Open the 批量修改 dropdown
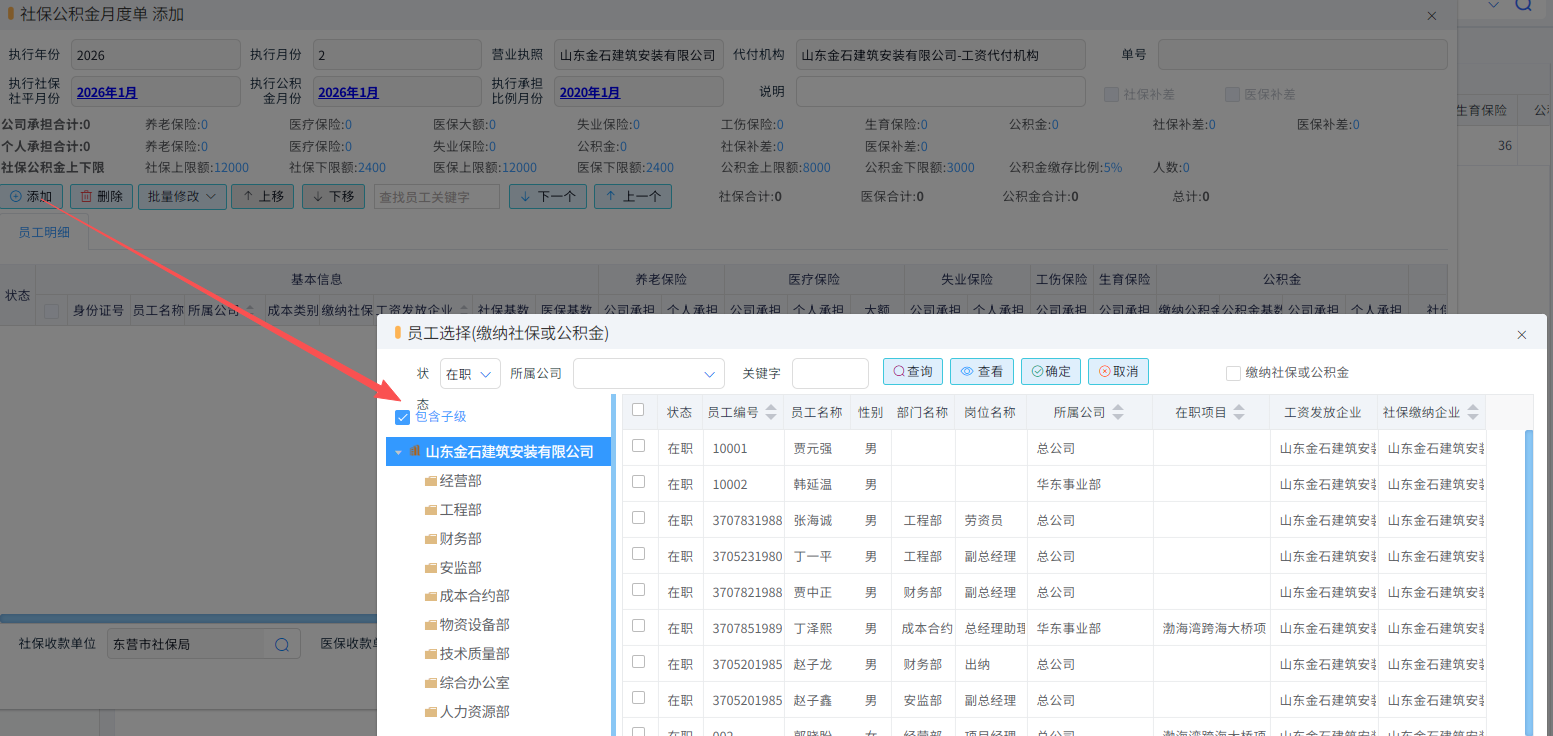The image size is (1553, 736). [x=182, y=197]
